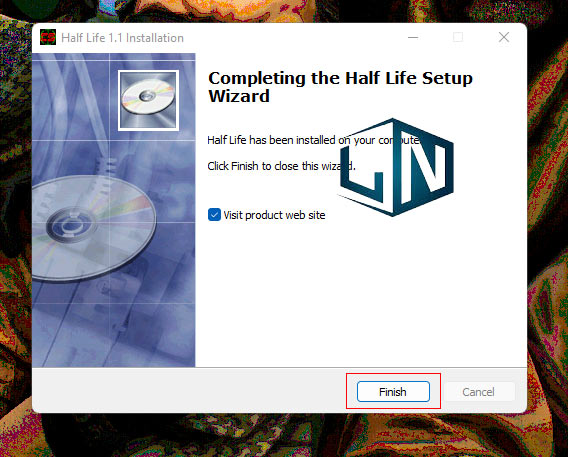Image resolution: width=568 pixels, height=457 pixels.
Task: Click the grey footer bar left of Finish
Action: click(x=188, y=390)
